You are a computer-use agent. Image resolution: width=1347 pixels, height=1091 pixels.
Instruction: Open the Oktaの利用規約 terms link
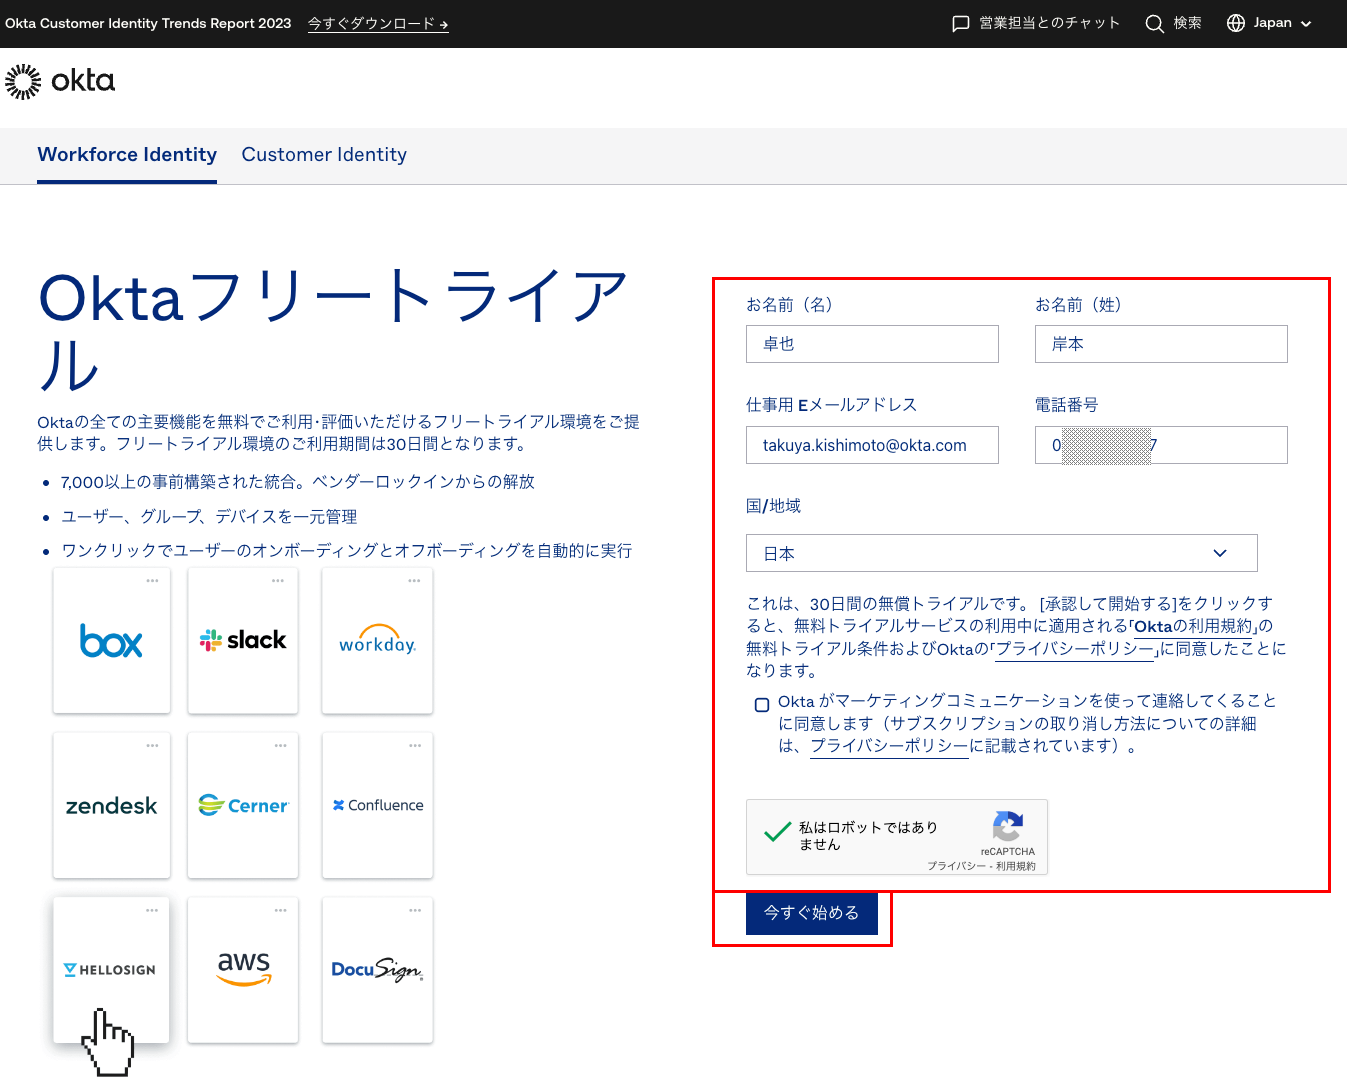click(1193, 626)
